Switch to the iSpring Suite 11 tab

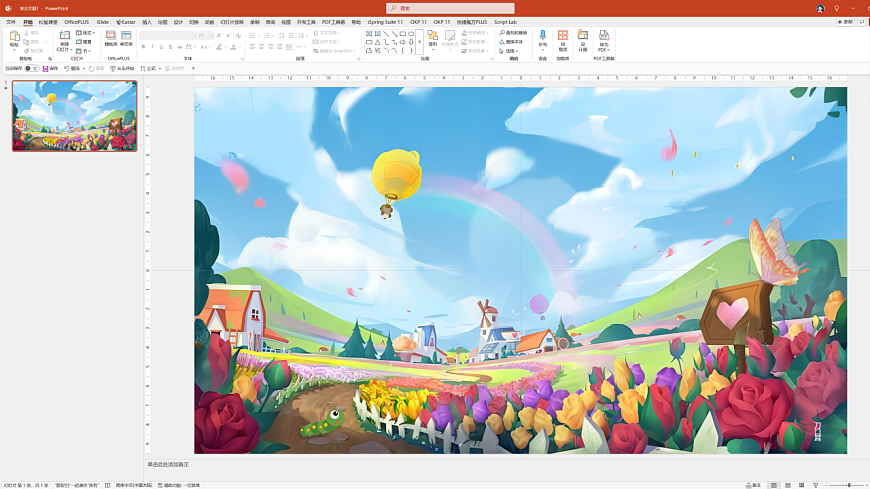pos(385,22)
